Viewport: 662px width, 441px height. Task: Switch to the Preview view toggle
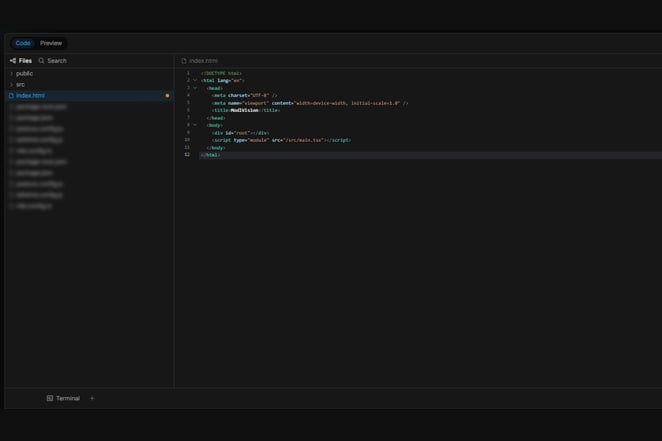coord(51,43)
